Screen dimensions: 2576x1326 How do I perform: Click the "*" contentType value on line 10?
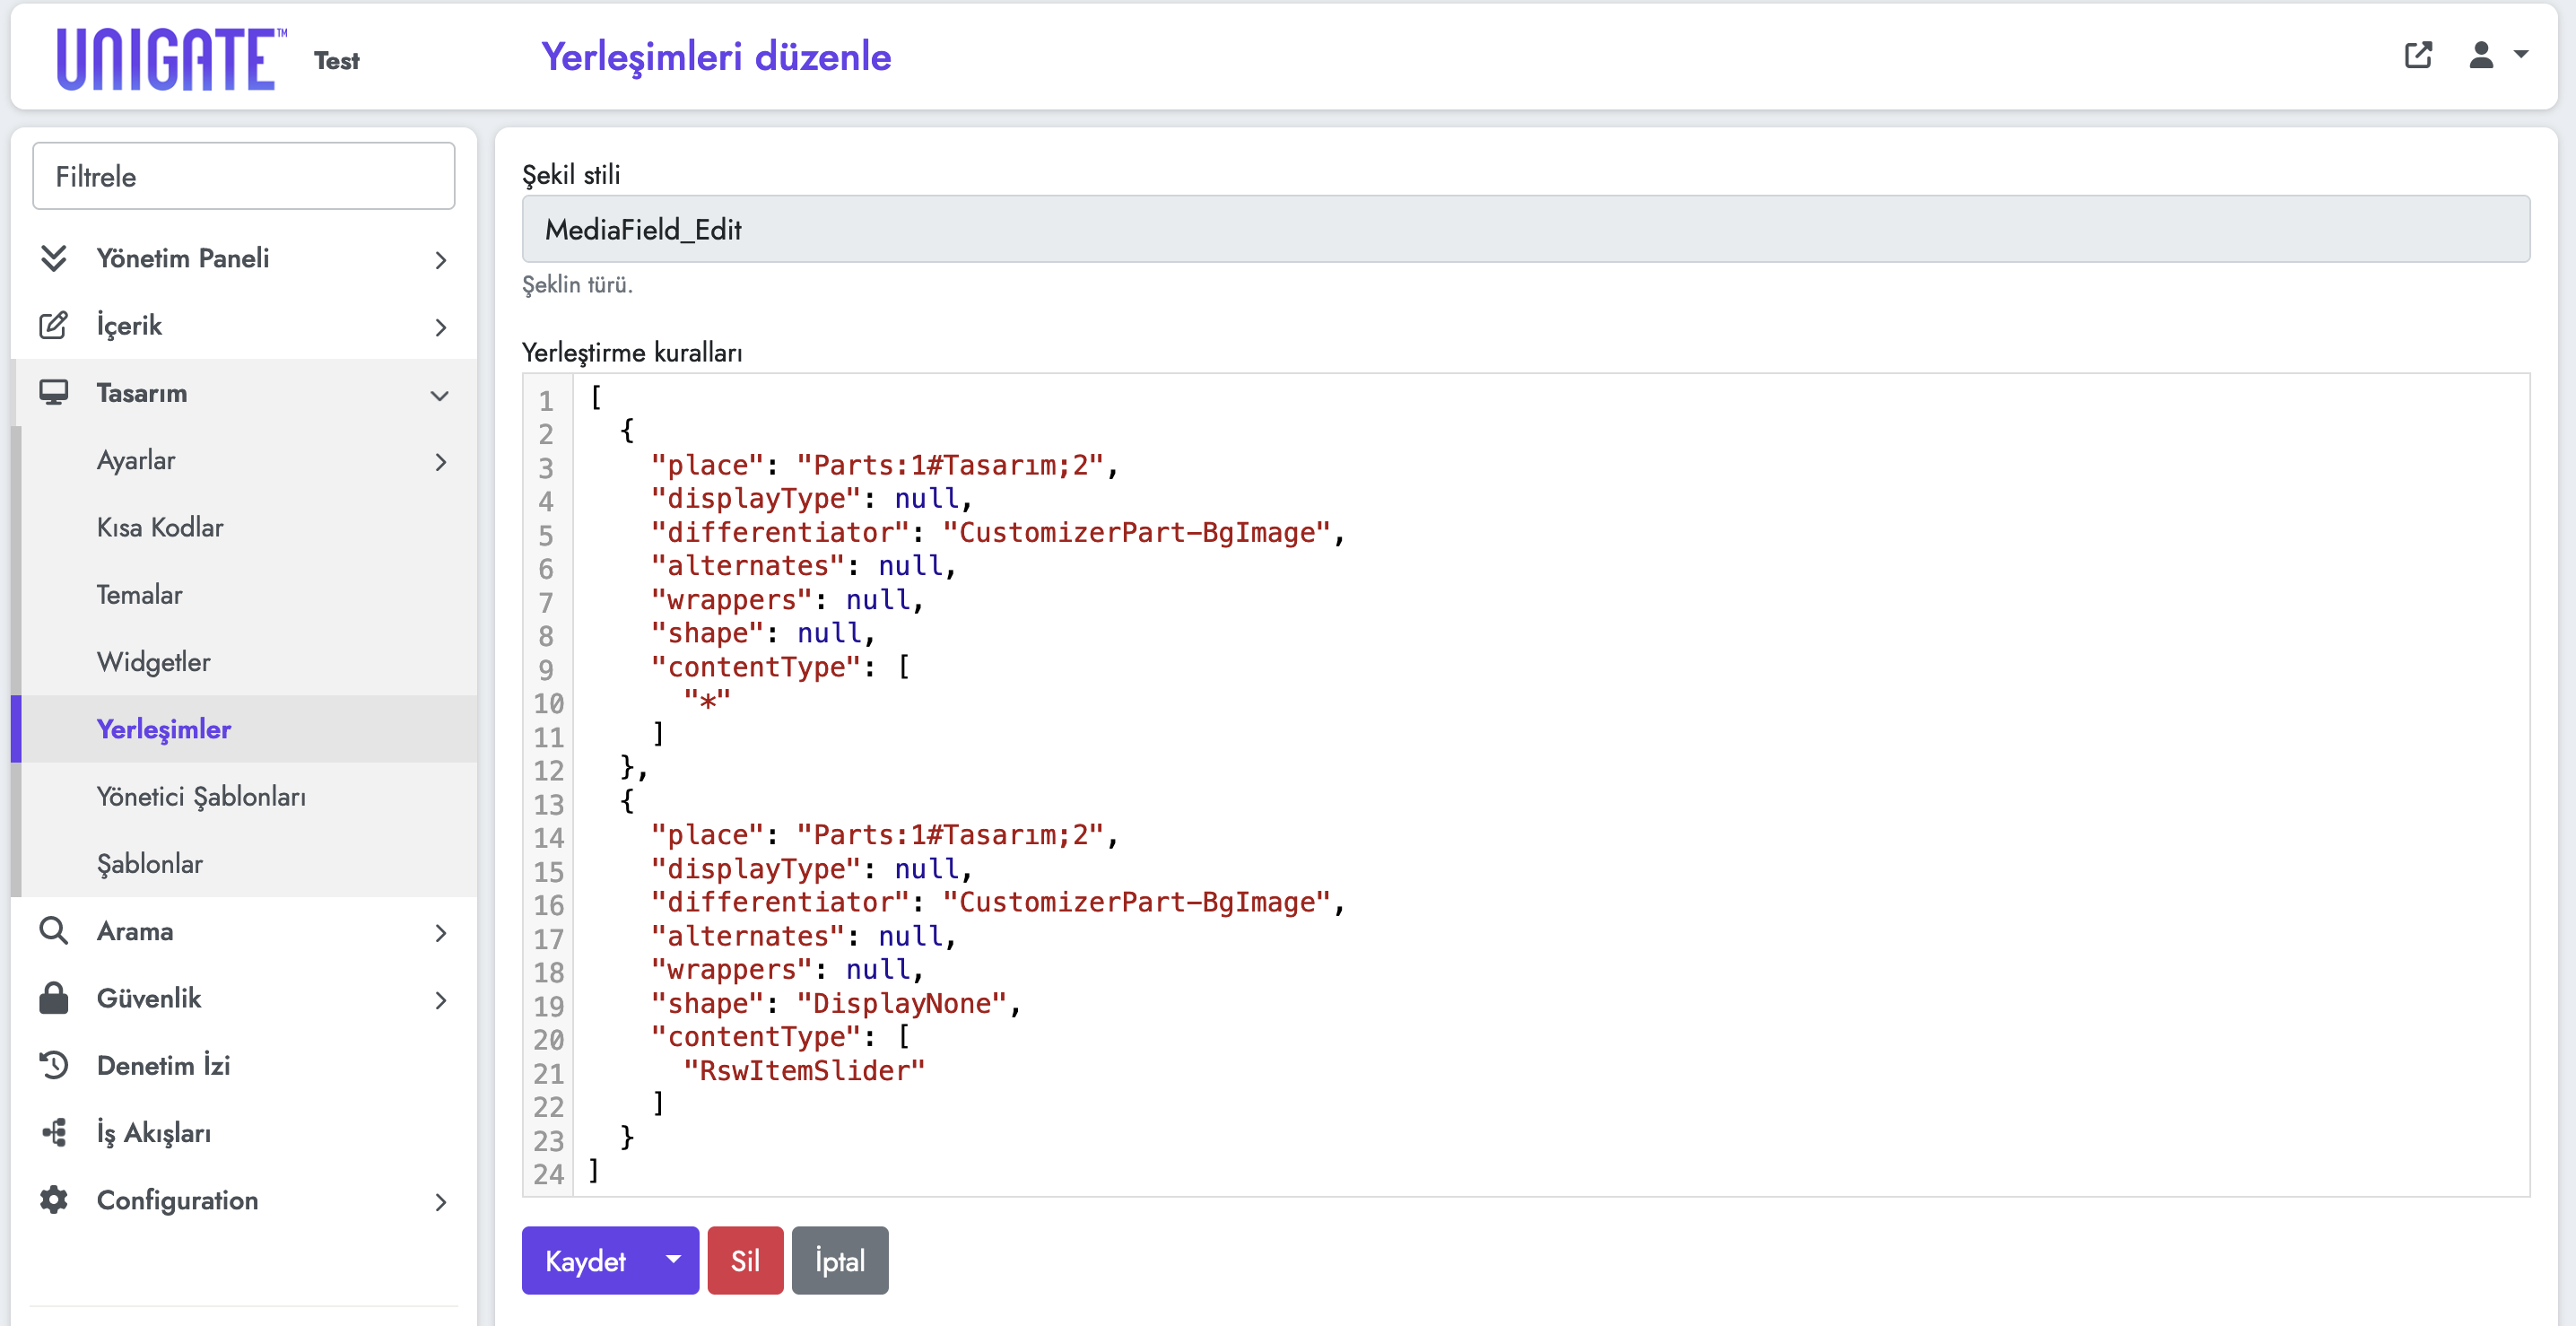pyautogui.click(x=707, y=700)
